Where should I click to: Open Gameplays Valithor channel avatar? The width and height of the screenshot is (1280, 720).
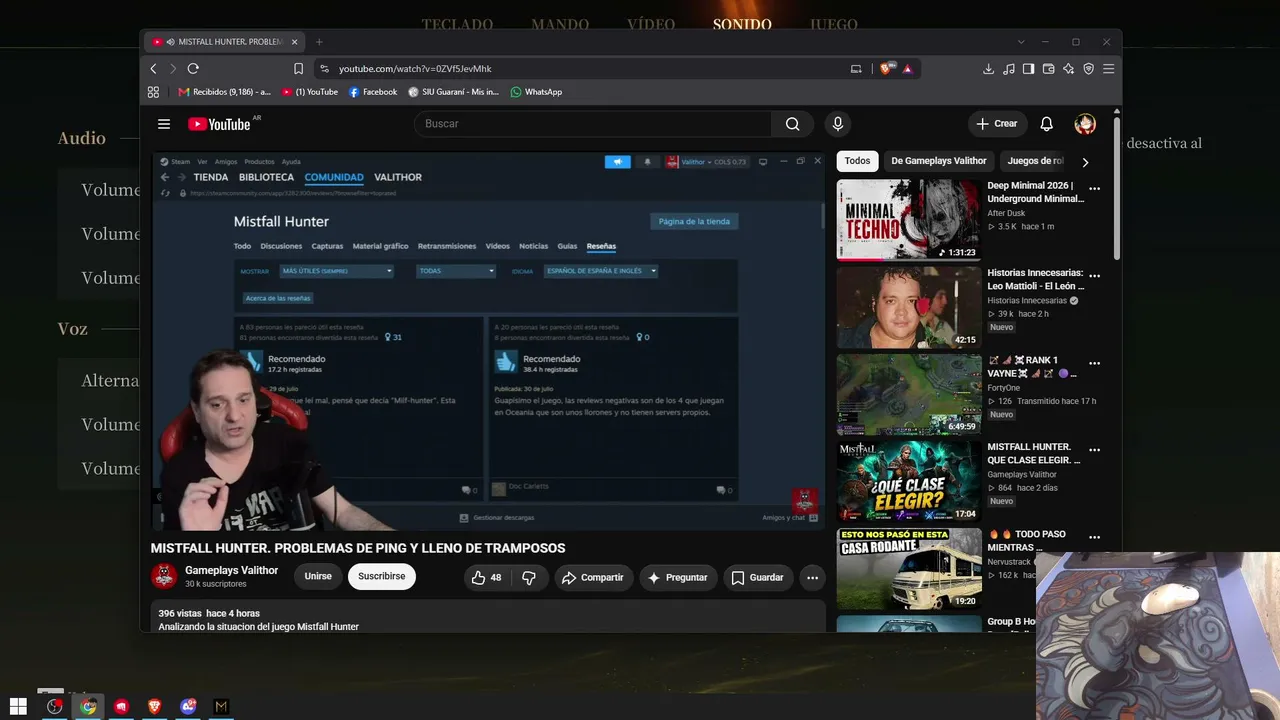[164, 576]
